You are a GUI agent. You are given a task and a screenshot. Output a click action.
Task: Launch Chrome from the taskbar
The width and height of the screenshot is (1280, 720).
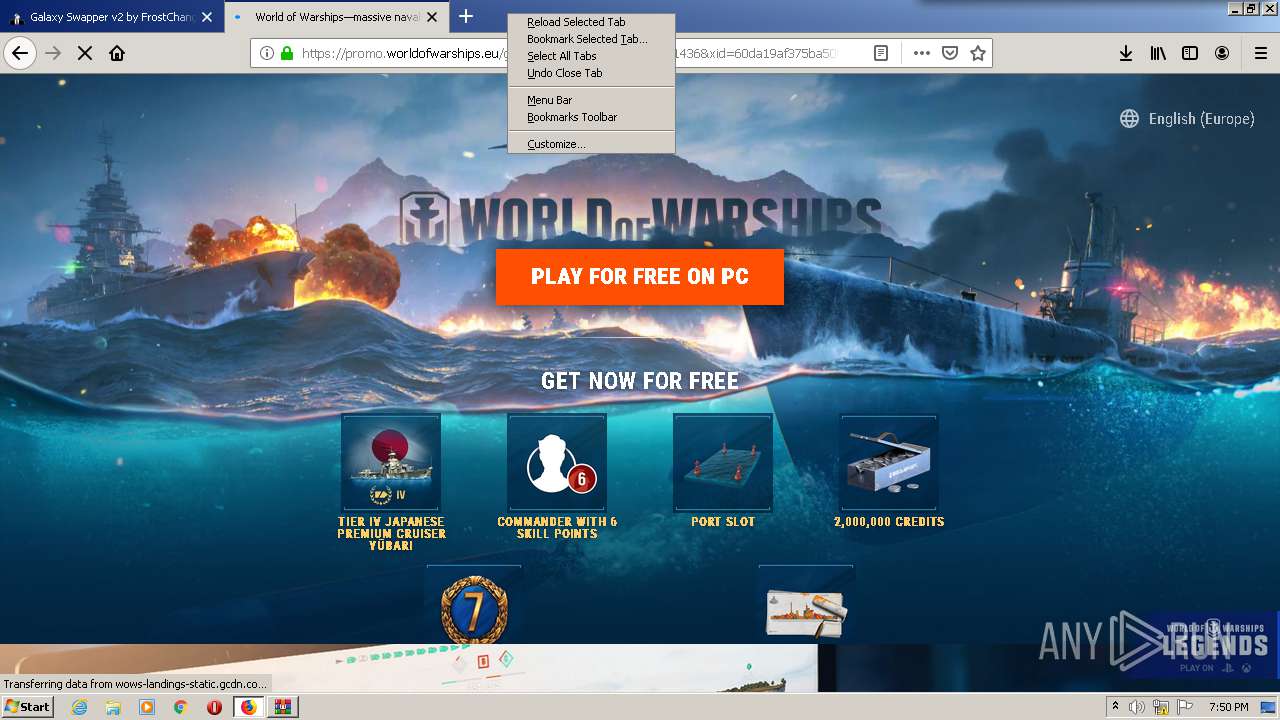(180, 707)
